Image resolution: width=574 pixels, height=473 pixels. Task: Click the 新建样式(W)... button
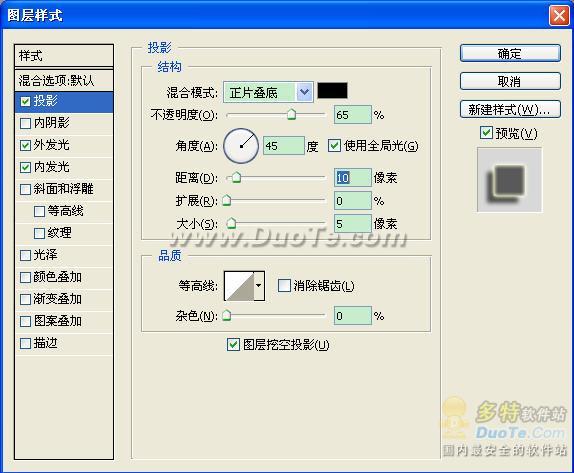point(510,109)
